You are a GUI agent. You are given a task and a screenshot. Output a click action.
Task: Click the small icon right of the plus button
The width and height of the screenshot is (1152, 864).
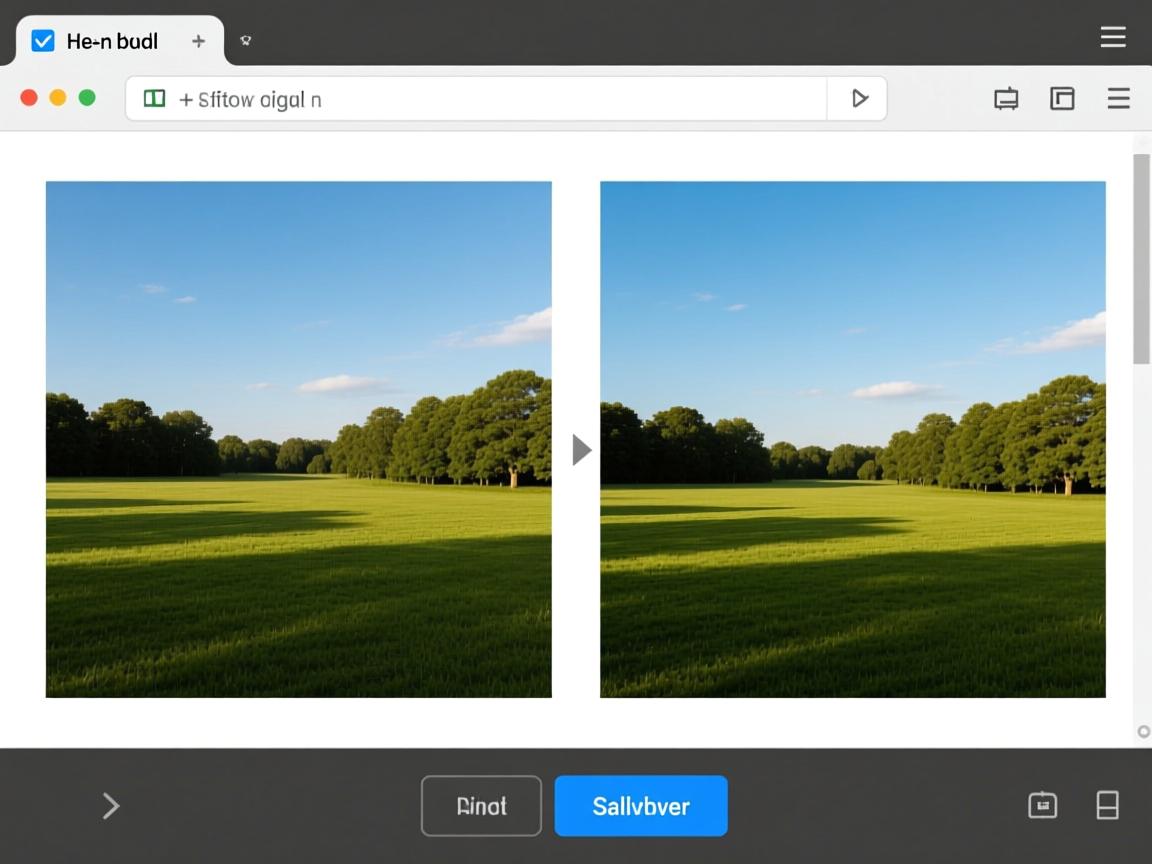[245, 41]
